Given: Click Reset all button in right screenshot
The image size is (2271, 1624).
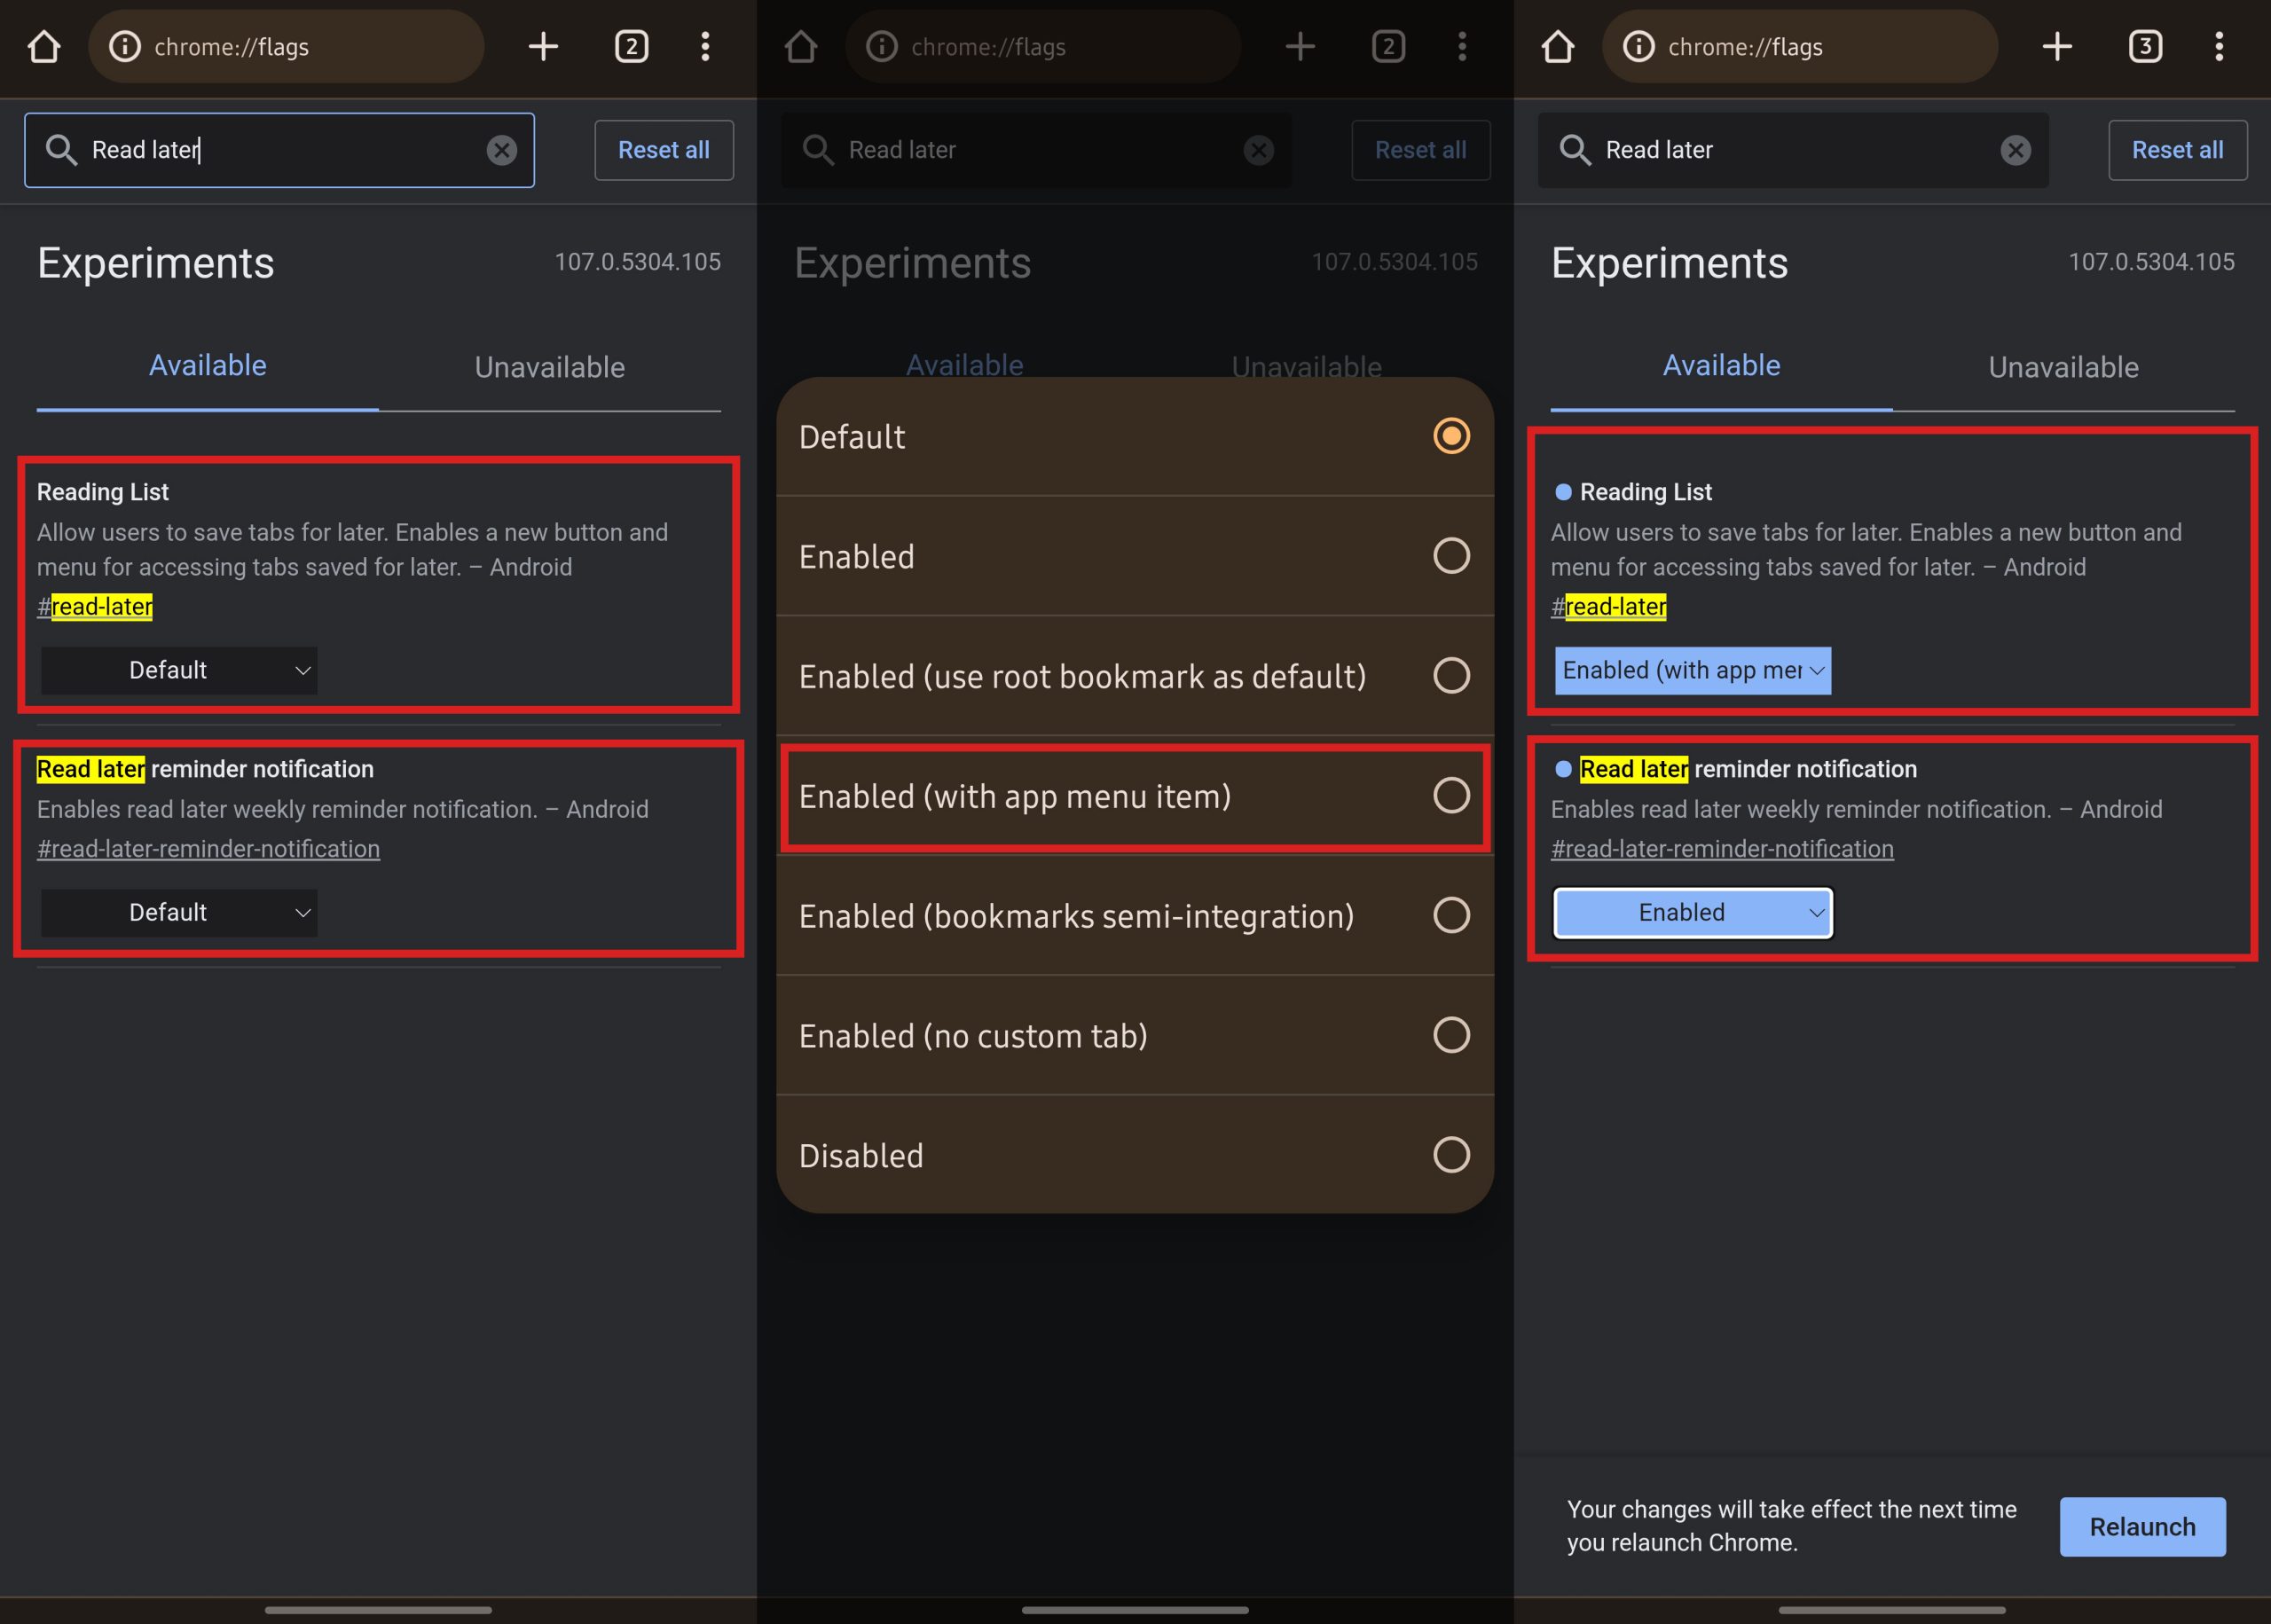Looking at the screenshot, I should point(2177,150).
